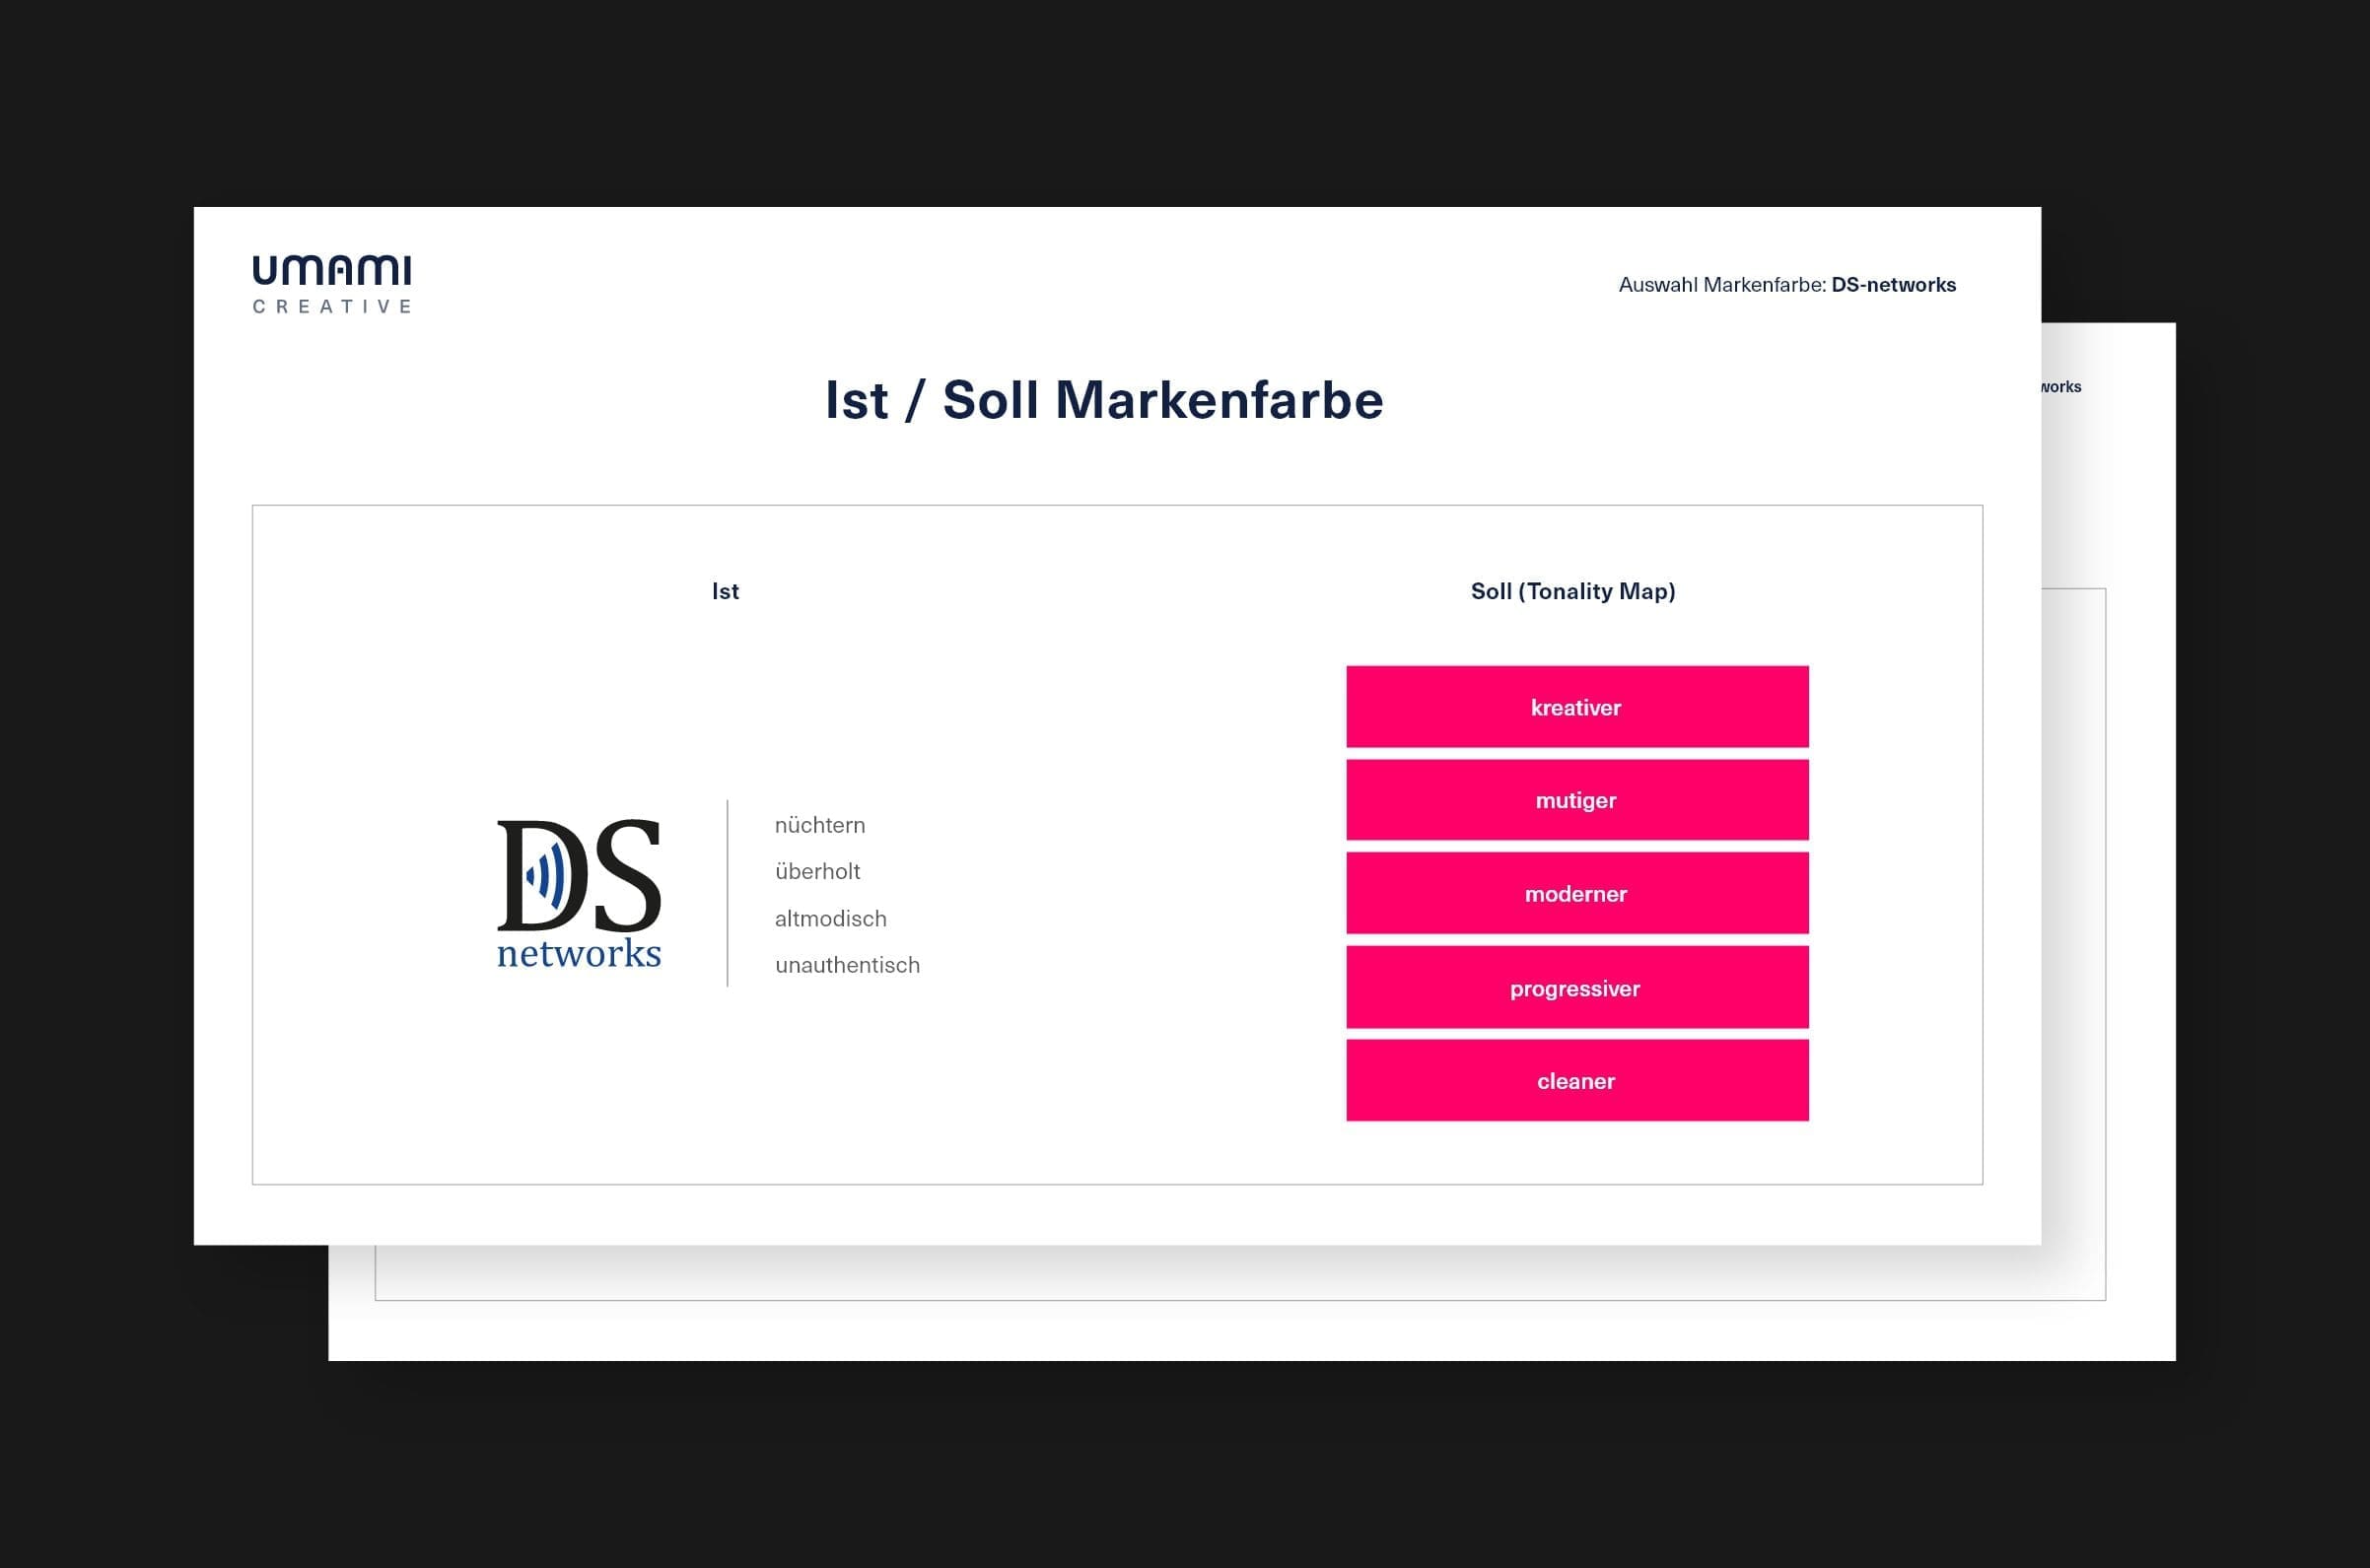Click the word 'altmodisch'
This screenshot has width=2370, height=1568.
point(830,918)
